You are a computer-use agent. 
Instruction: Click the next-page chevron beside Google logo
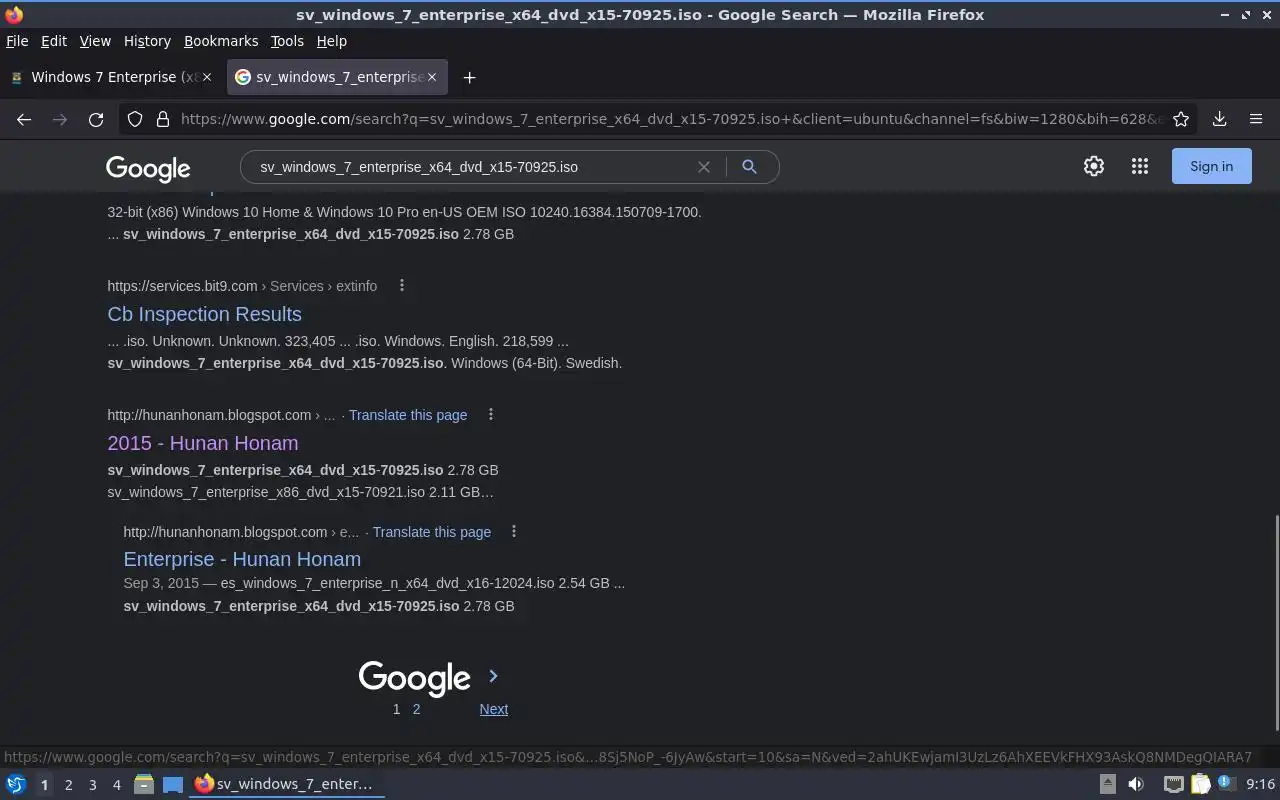493,676
